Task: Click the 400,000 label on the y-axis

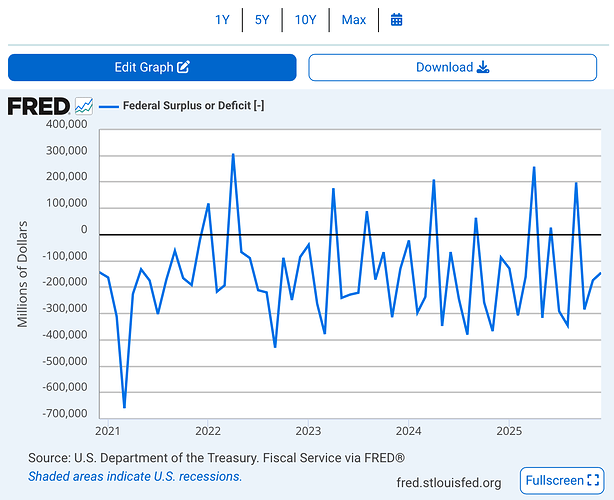Action: click(64, 127)
